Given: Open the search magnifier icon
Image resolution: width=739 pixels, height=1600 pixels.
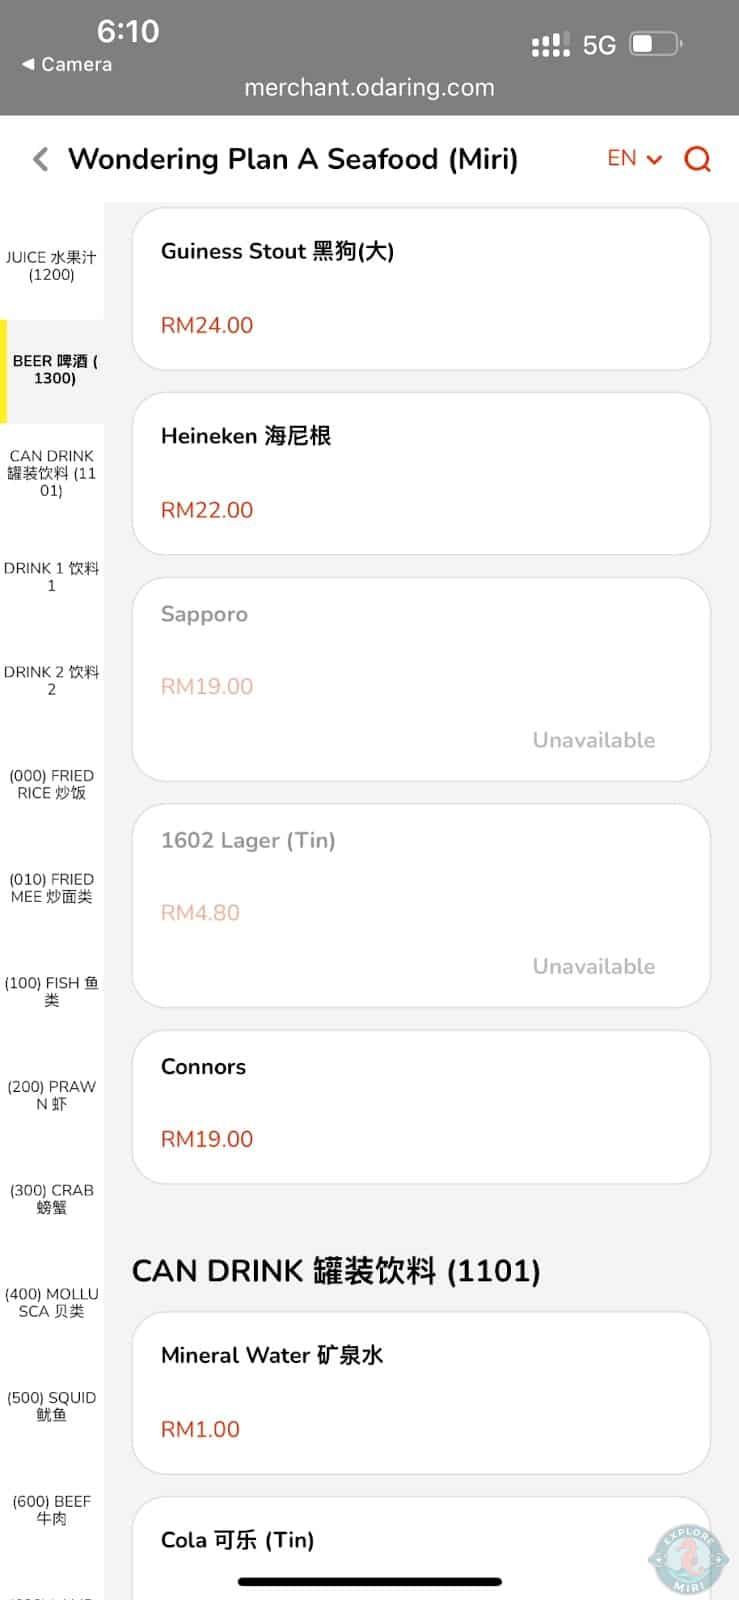Looking at the screenshot, I should click(x=697, y=159).
